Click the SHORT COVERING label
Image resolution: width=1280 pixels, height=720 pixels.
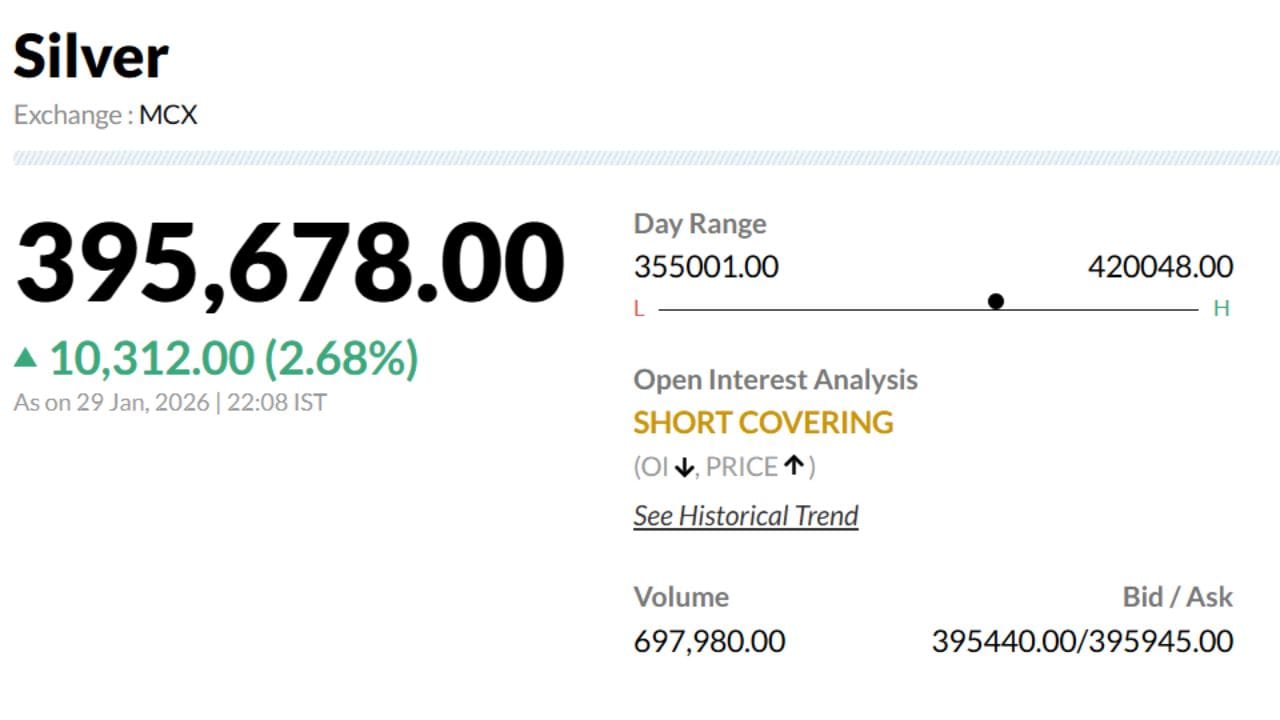(x=763, y=423)
